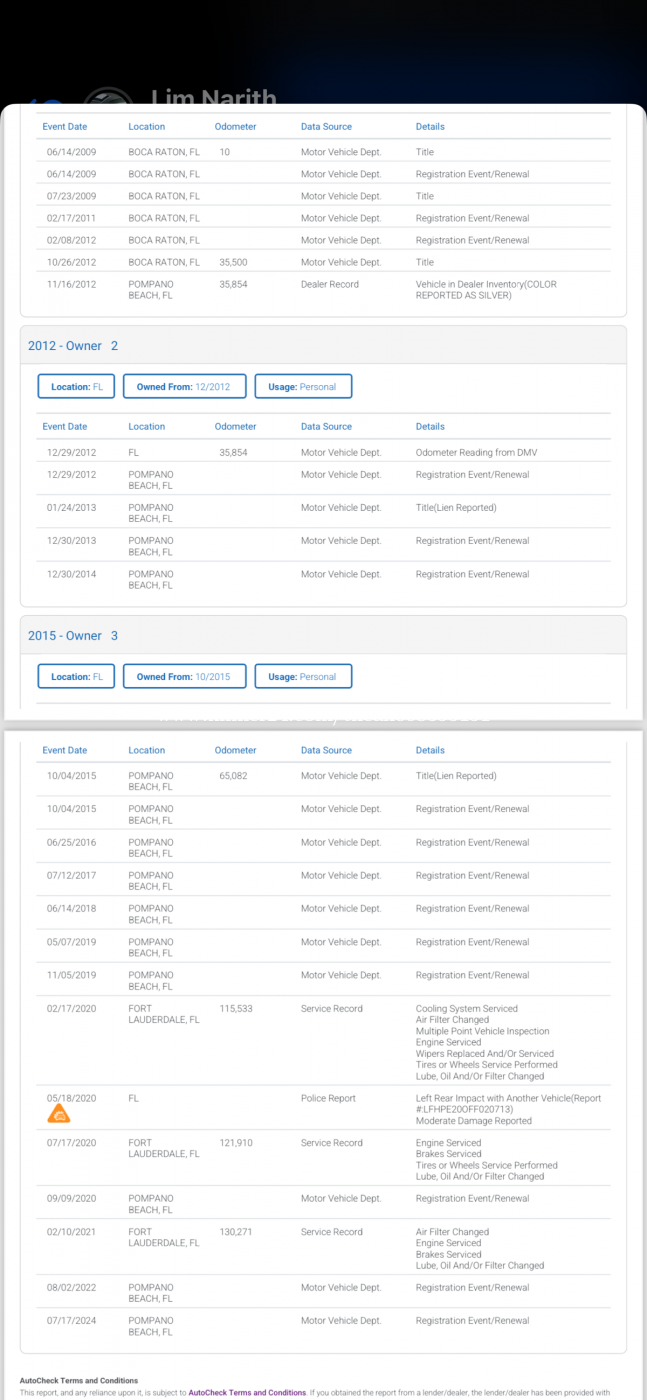Click the profile avatar beside Lim Narith
The width and height of the screenshot is (647, 1400).
click(x=107, y=99)
